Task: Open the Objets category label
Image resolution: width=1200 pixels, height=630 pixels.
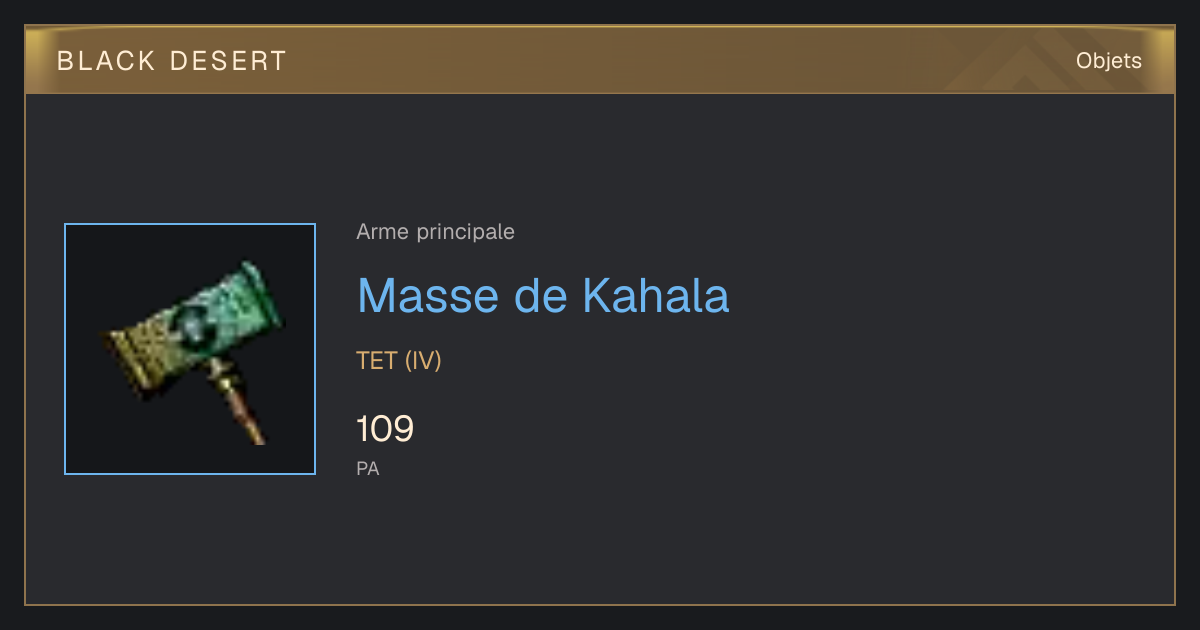Action: tap(1109, 61)
